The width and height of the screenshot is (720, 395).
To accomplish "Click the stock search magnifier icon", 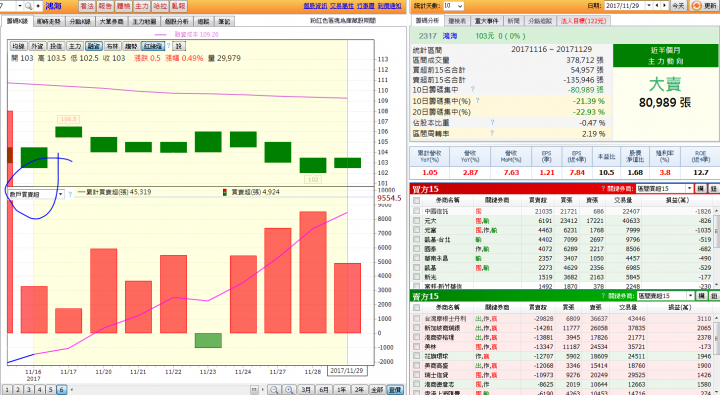I will 28,6.
